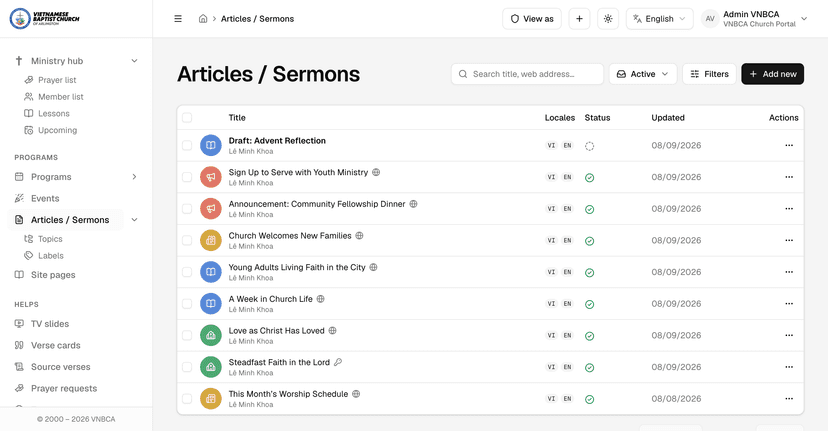Open the English language dropdown
The image size is (828, 431).
(x=660, y=18)
